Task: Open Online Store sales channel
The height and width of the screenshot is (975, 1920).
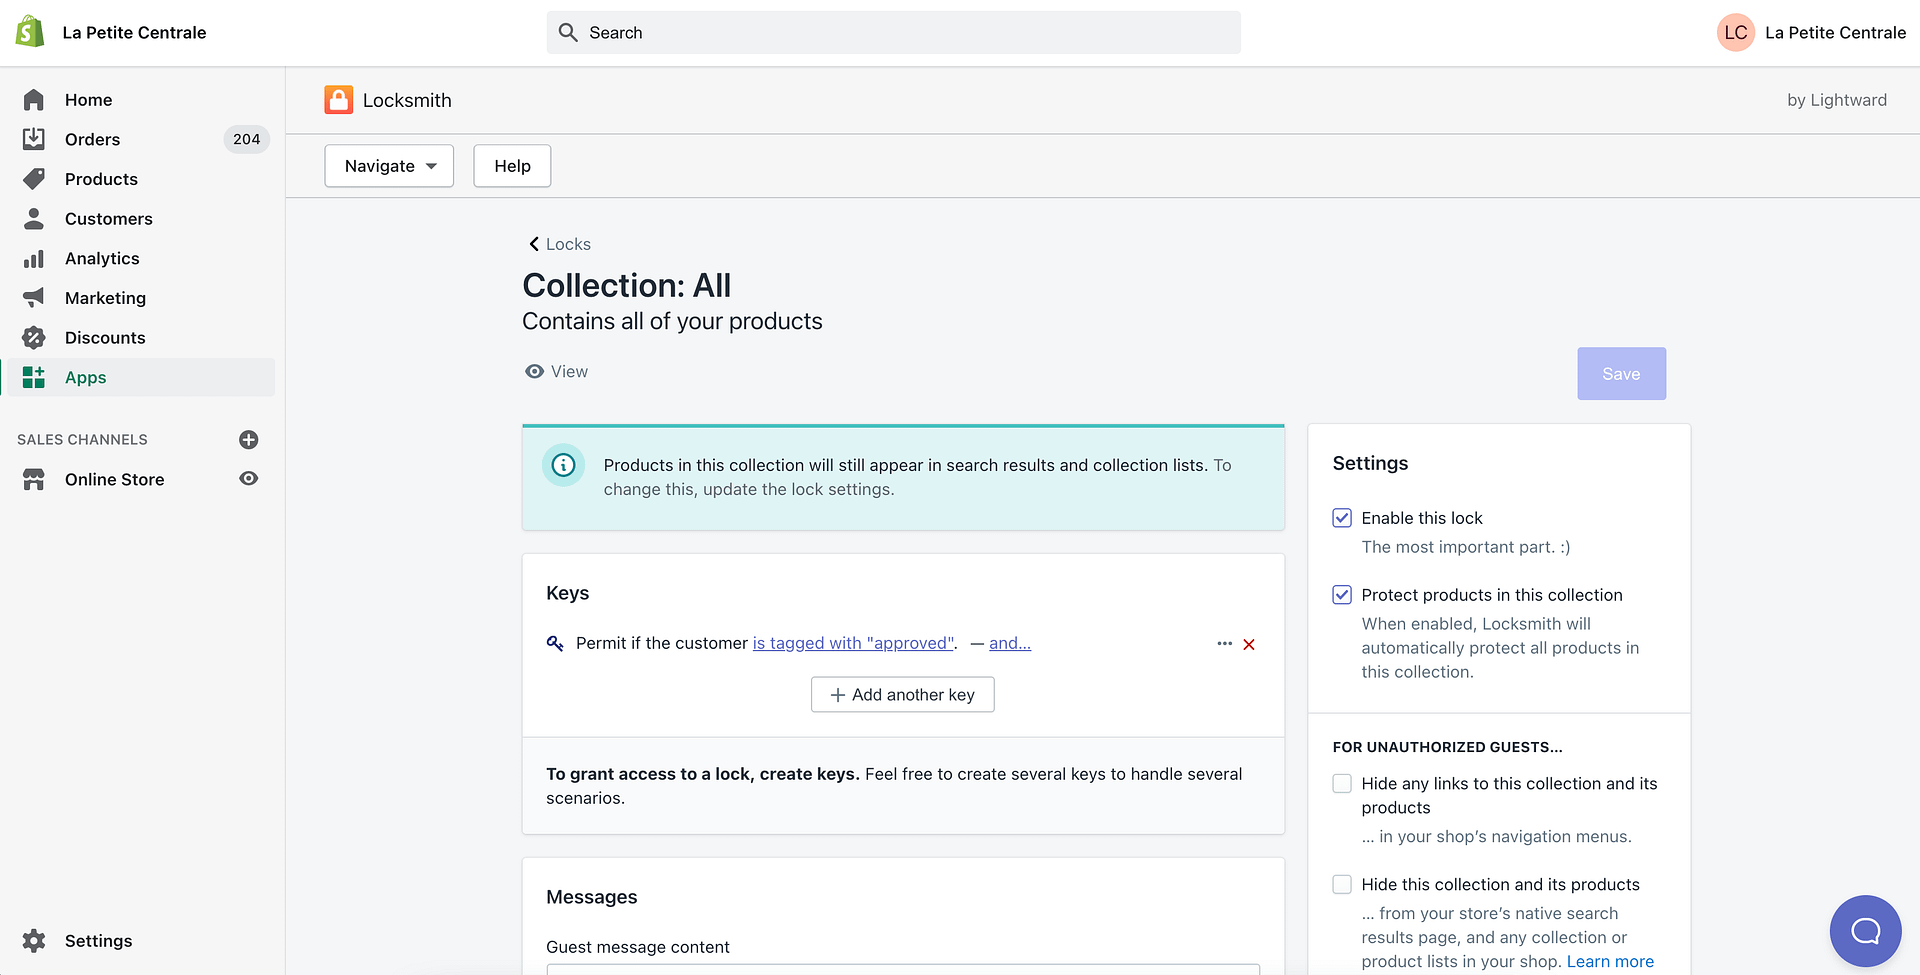Action: point(114,479)
